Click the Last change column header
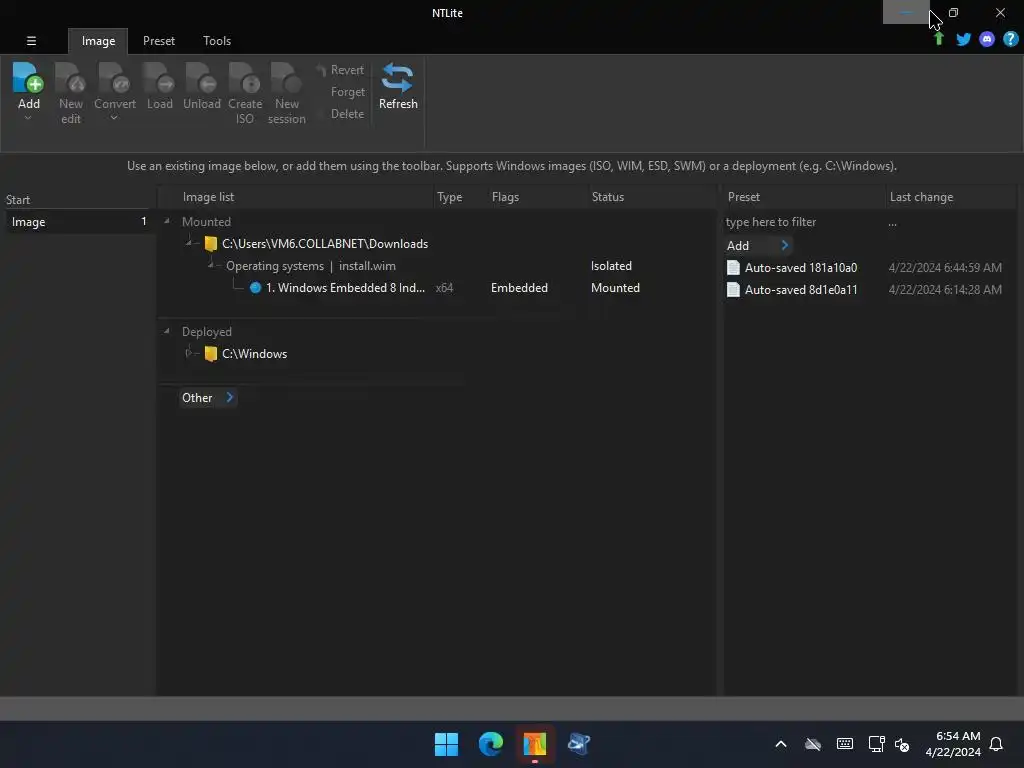The height and width of the screenshot is (768, 1024). click(921, 197)
